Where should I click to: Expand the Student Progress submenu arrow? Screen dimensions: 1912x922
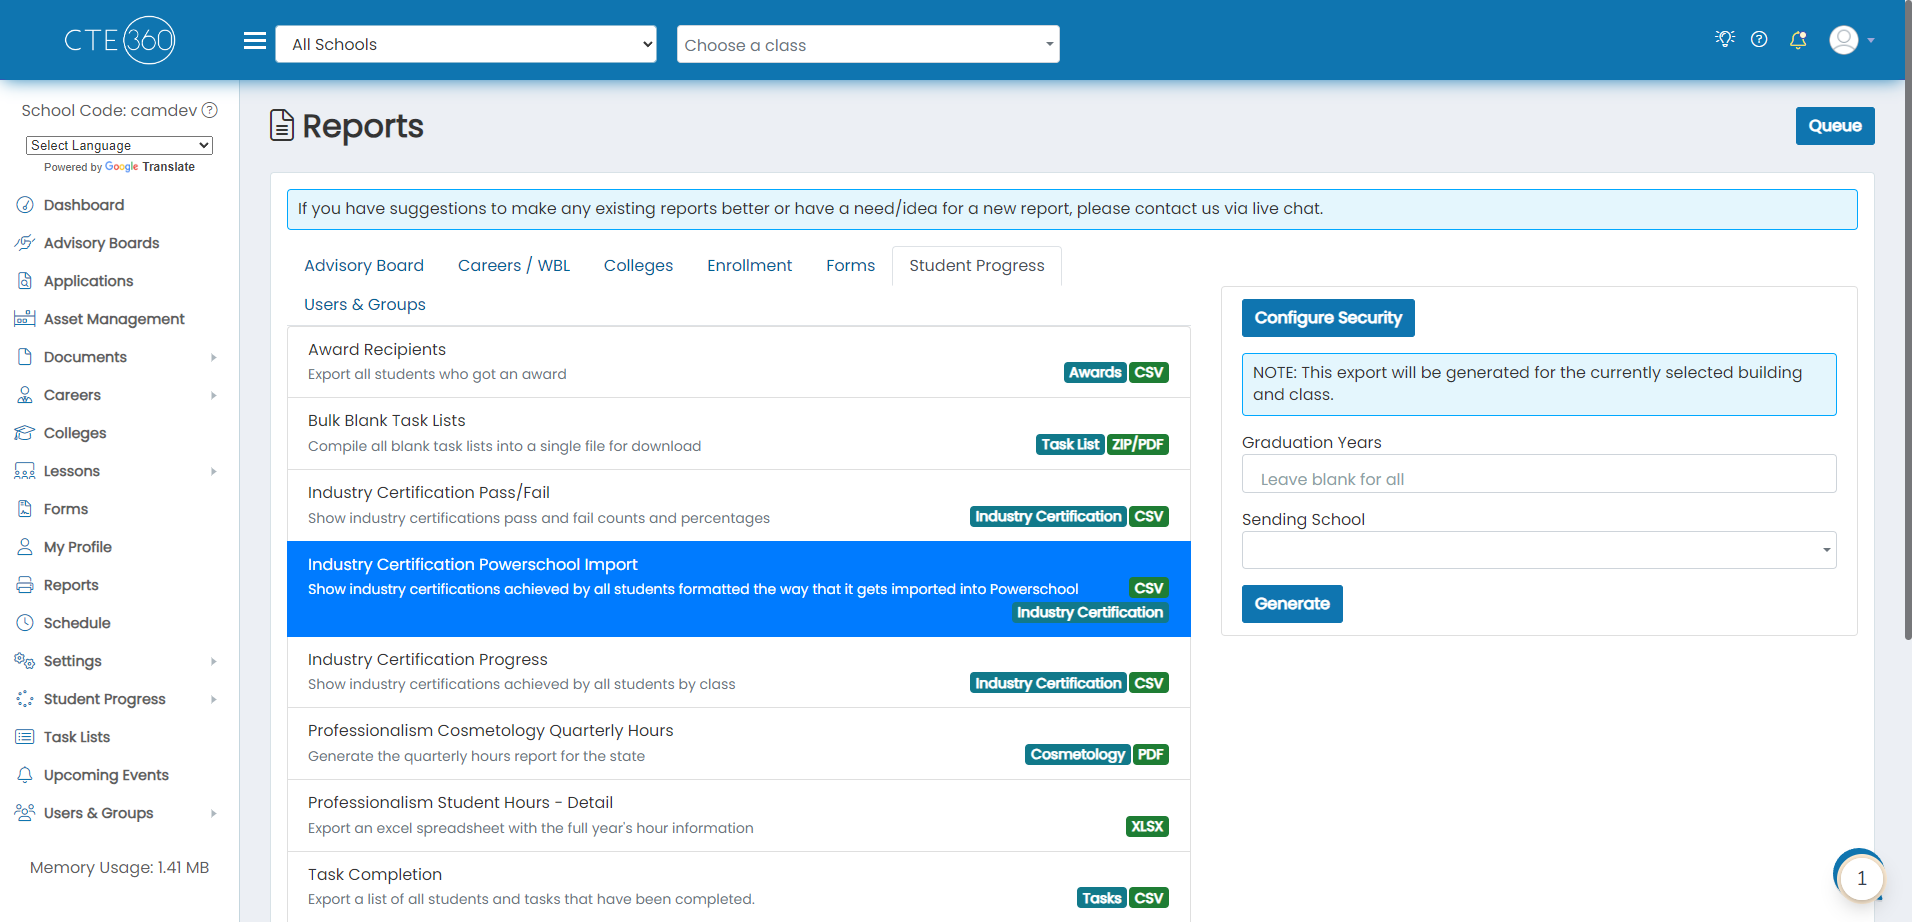pos(214,699)
